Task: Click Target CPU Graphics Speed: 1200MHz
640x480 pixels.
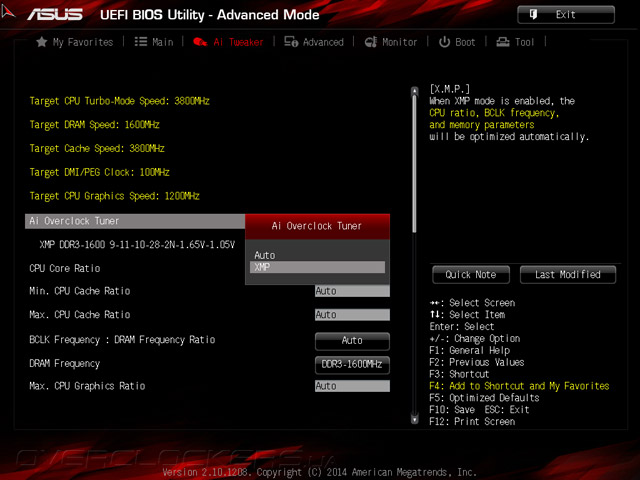Action: [114, 196]
